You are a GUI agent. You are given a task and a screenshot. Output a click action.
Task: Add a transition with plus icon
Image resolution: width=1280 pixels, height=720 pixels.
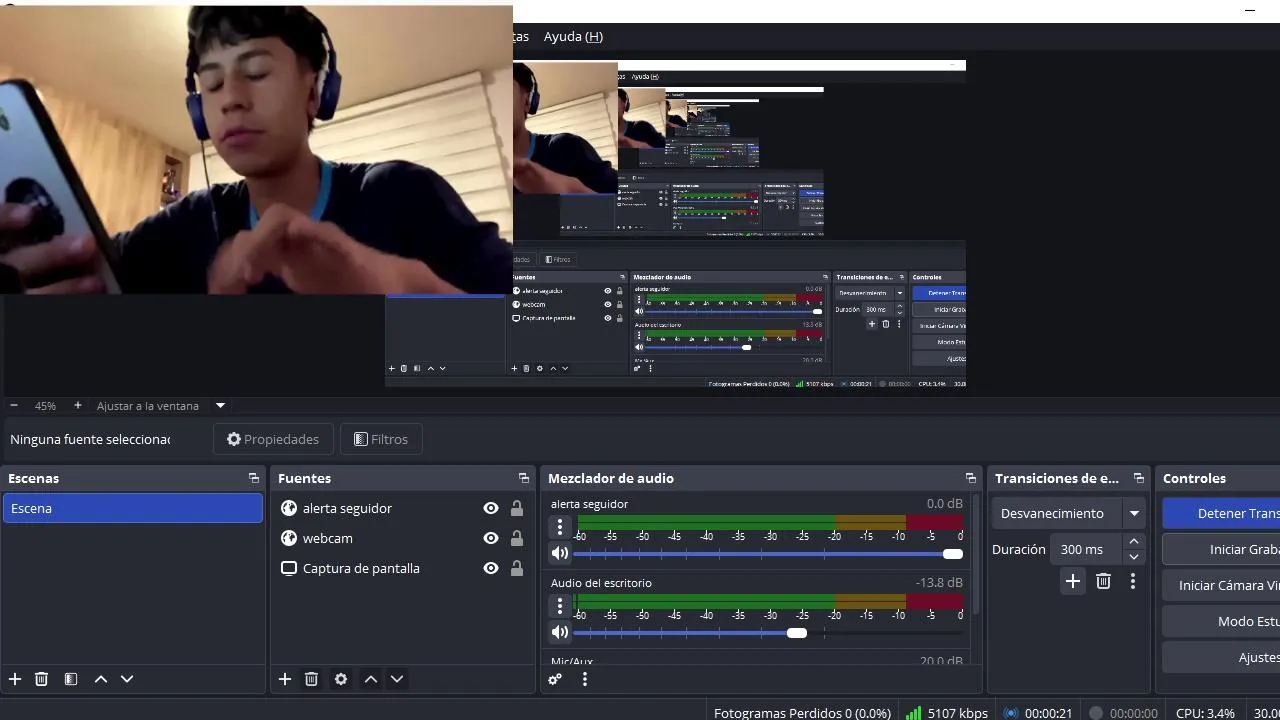coord(1073,581)
